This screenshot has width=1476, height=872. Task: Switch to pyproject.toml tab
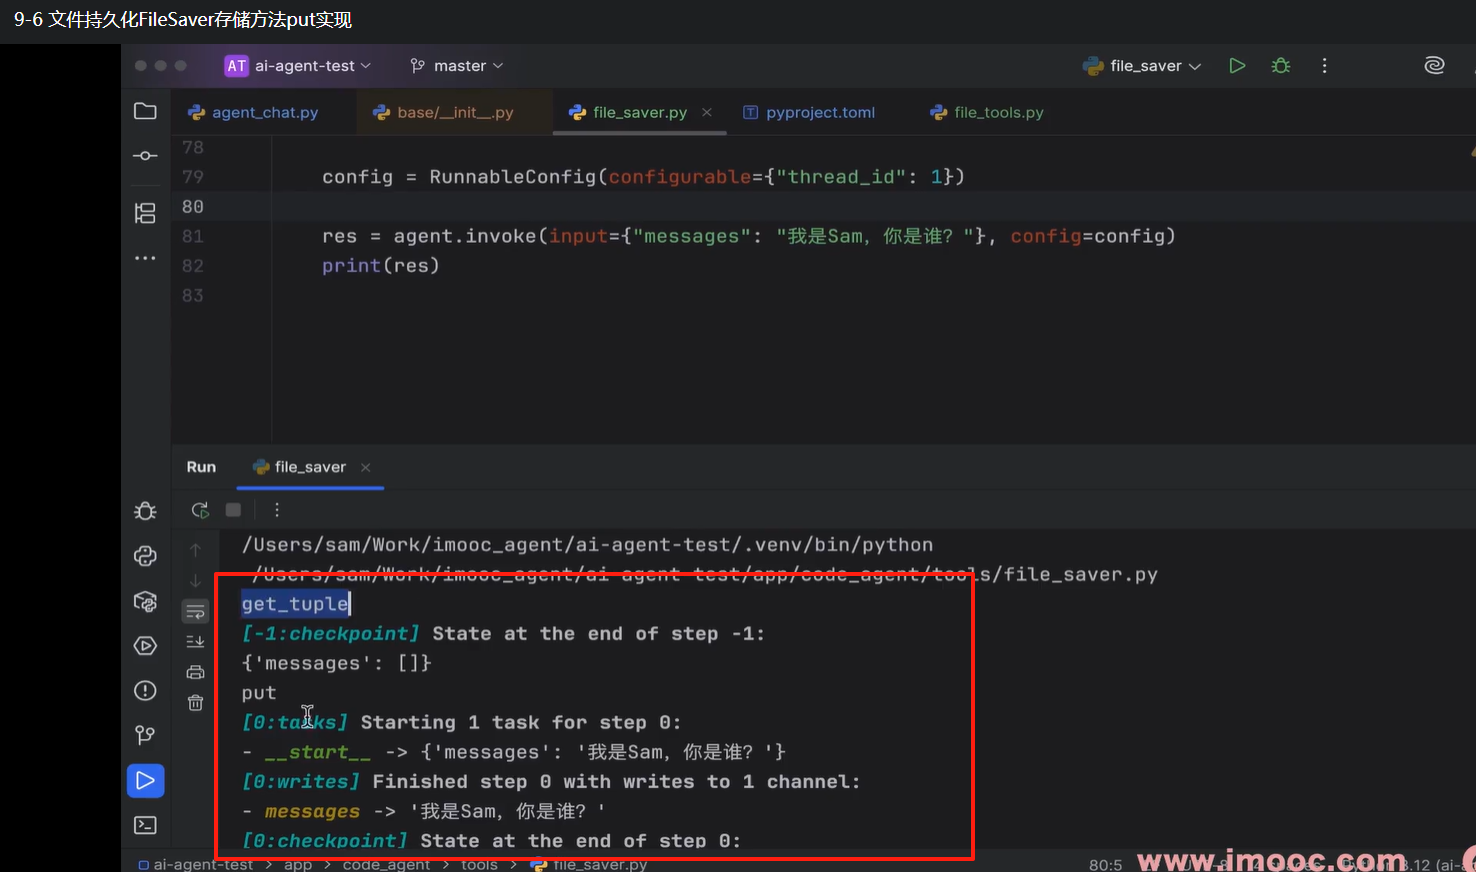(809, 112)
